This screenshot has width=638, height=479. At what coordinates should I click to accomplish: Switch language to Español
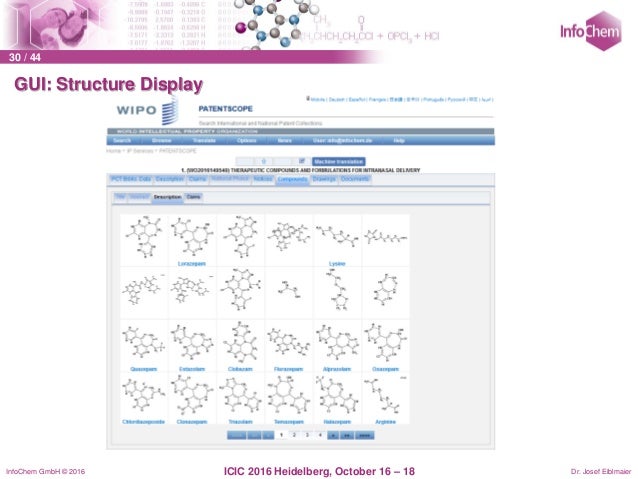(357, 99)
